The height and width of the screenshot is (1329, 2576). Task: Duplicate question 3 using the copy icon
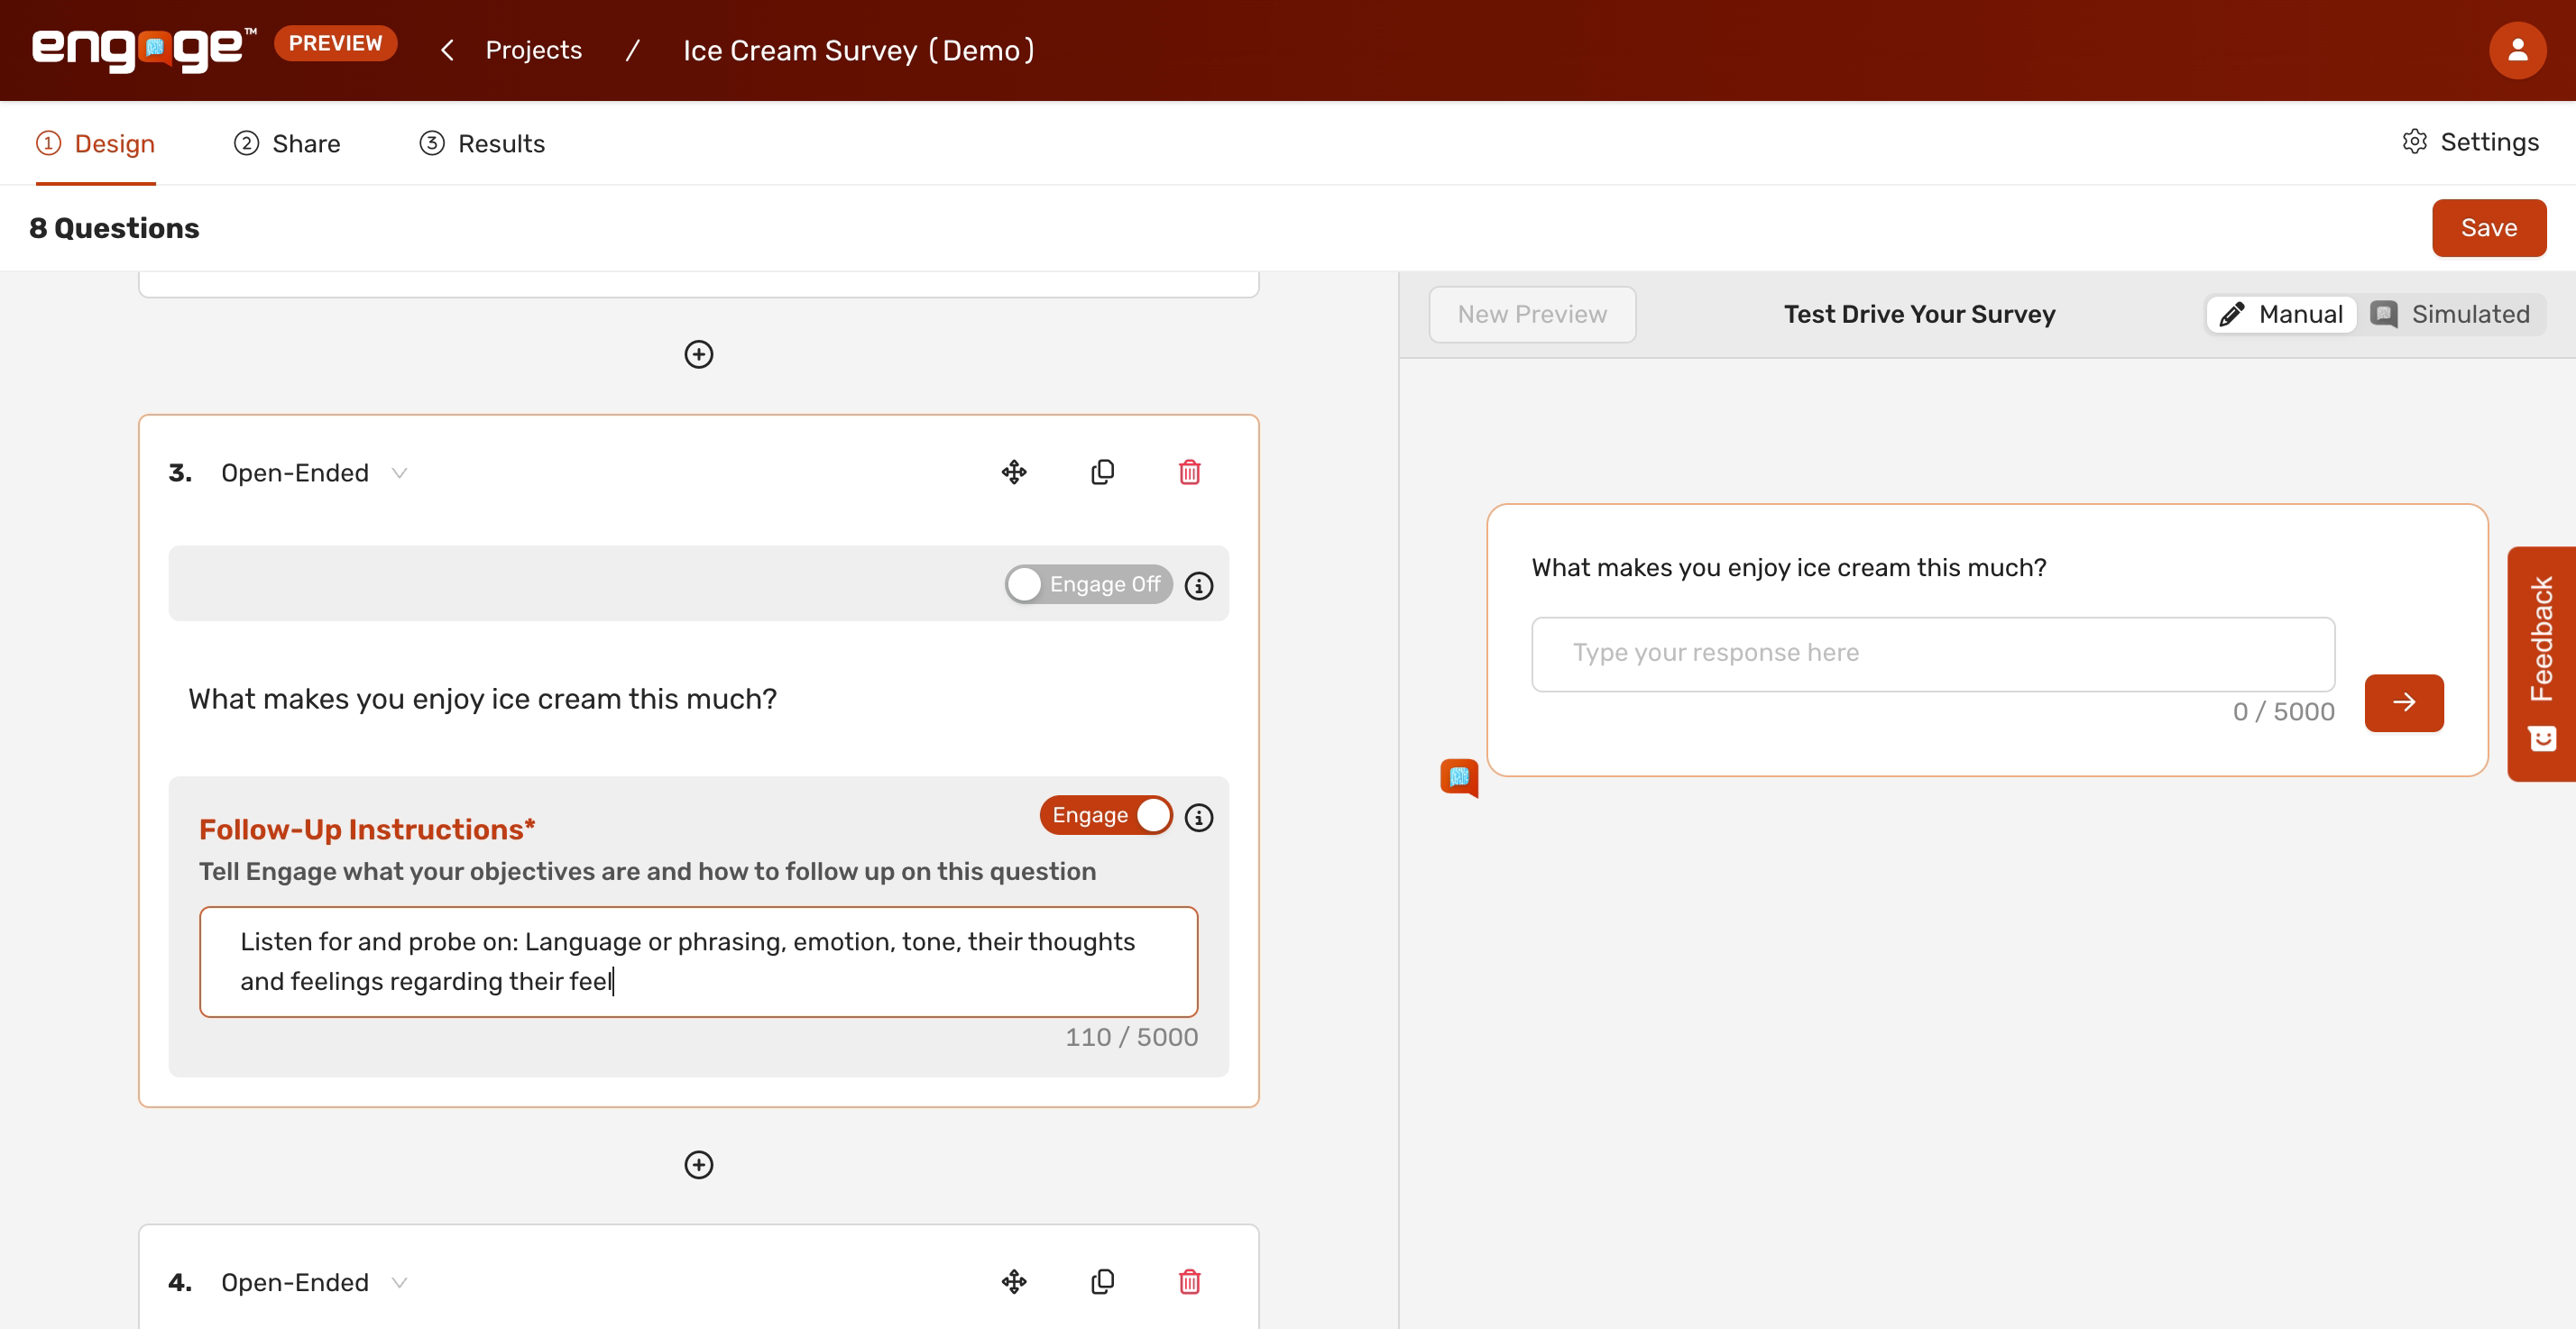pos(1103,471)
